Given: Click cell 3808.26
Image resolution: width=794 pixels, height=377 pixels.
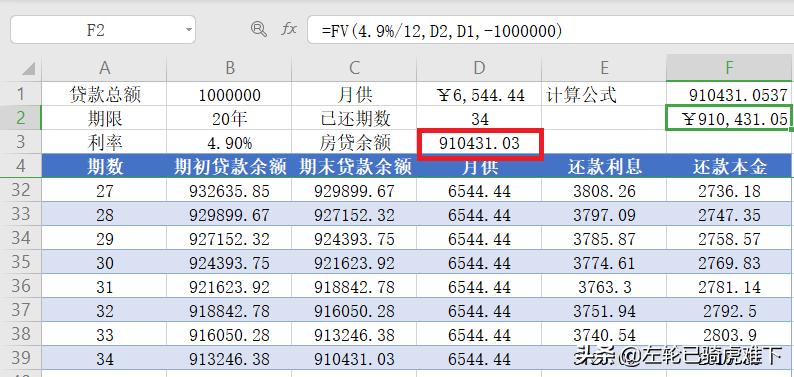Looking at the screenshot, I should pos(604,190).
